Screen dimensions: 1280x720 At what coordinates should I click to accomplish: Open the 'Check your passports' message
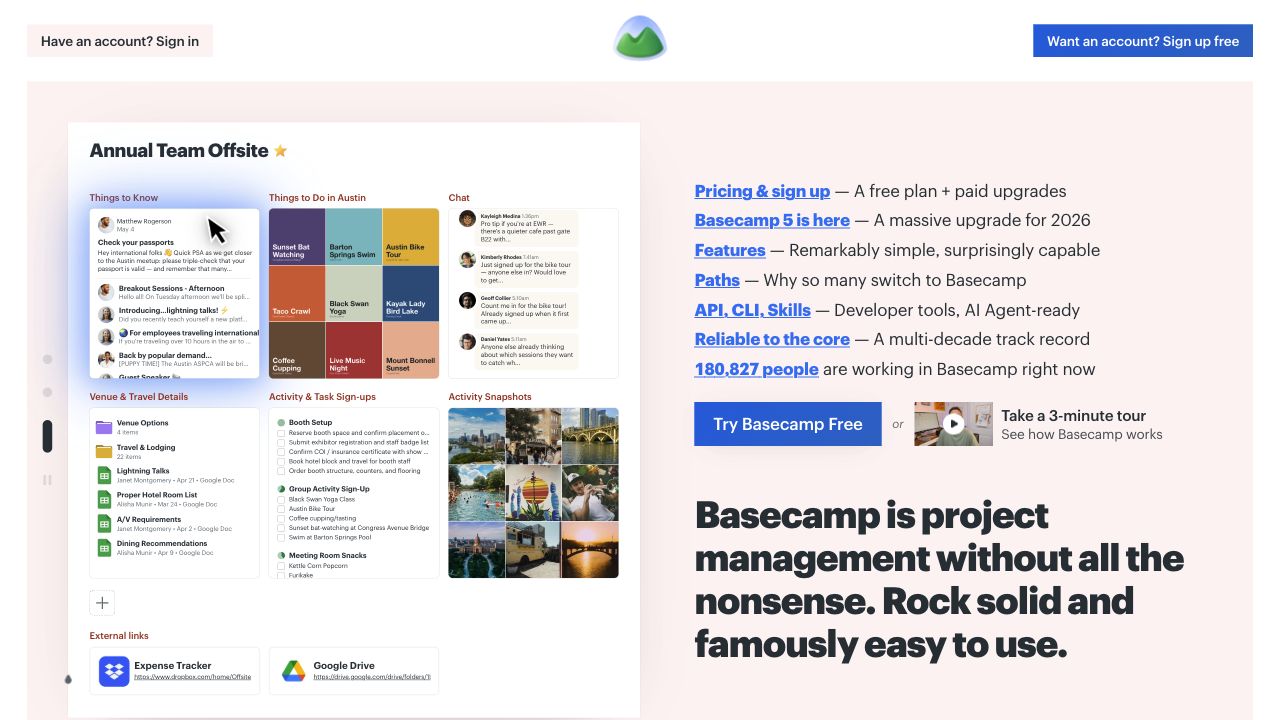coord(136,242)
